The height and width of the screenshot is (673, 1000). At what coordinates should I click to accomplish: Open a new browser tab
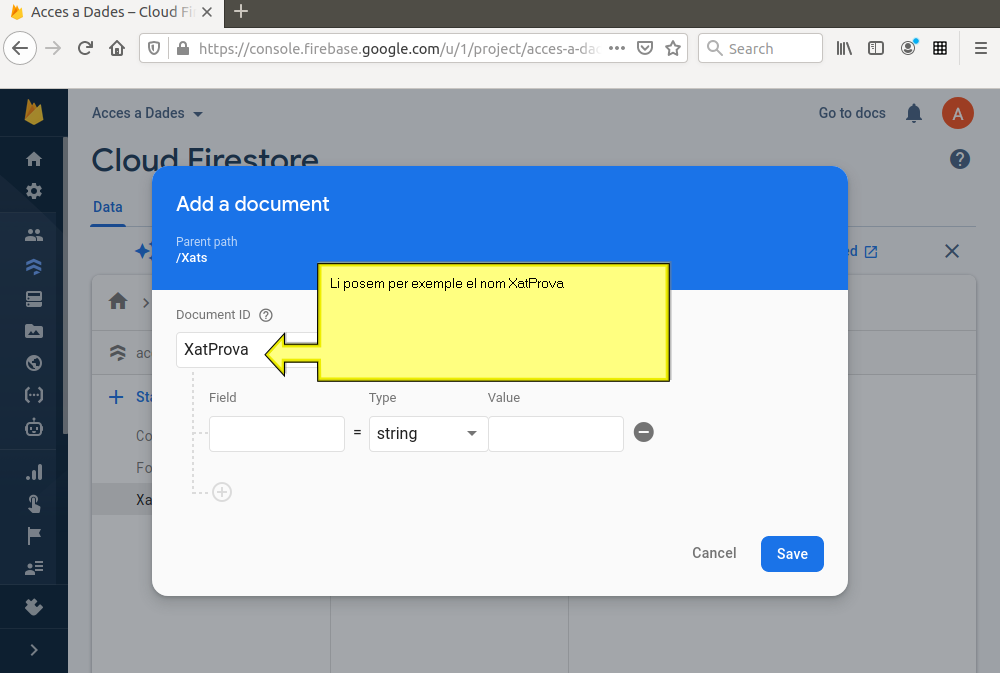coord(240,11)
